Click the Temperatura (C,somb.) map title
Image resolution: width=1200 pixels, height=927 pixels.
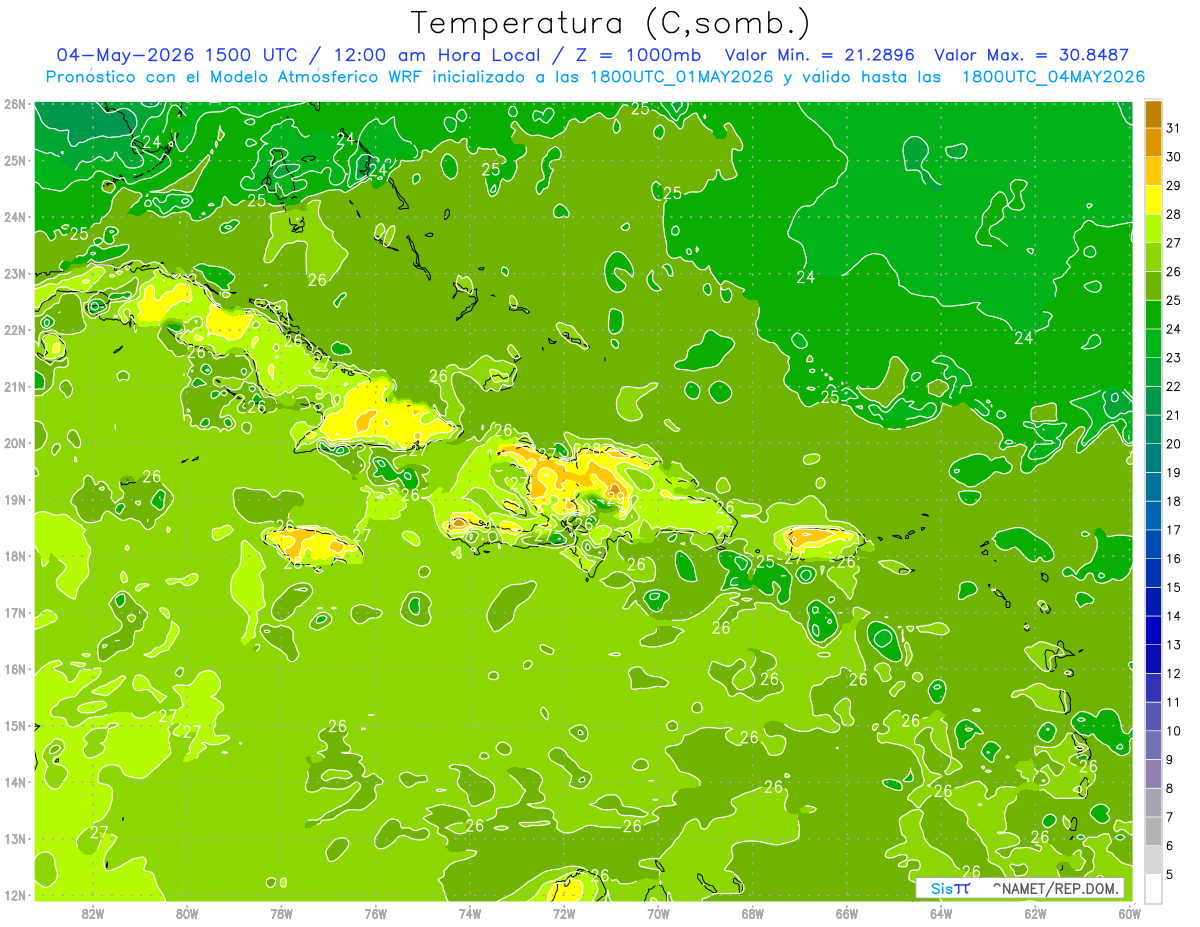click(x=611, y=23)
